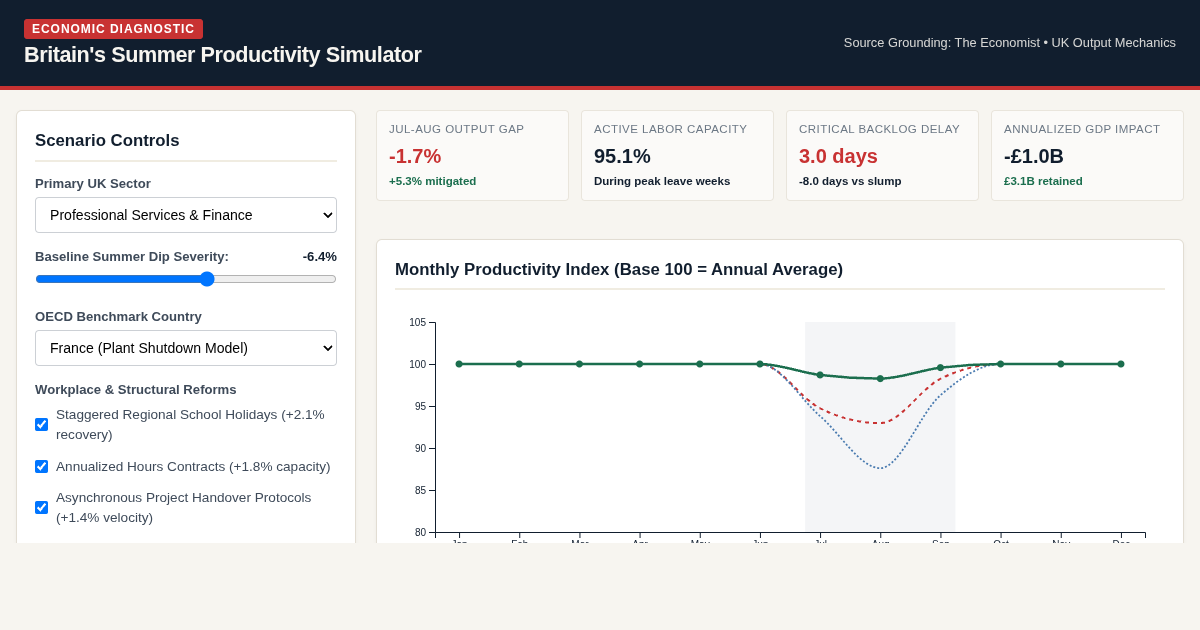
Task: Open the OECD Benchmark Country dropdown
Action: click(x=186, y=348)
